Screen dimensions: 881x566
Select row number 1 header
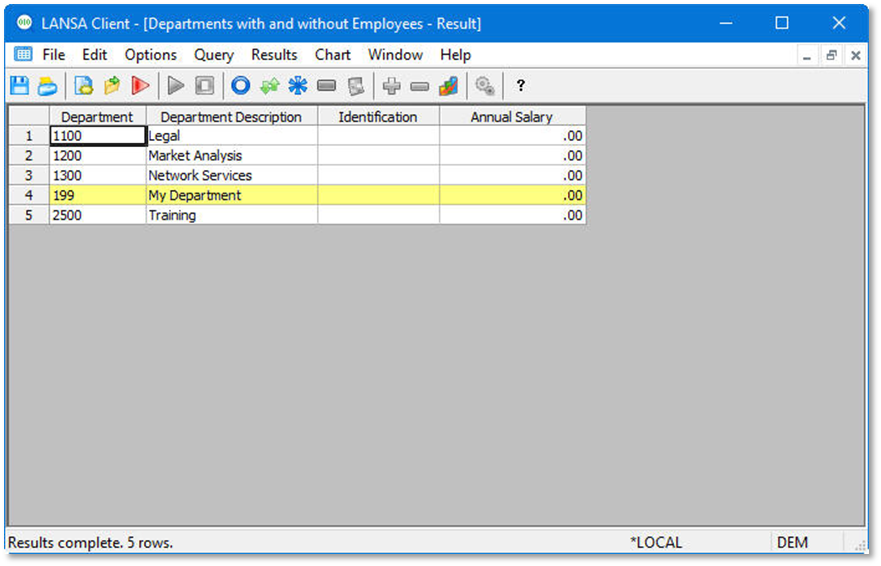pos(29,136)
